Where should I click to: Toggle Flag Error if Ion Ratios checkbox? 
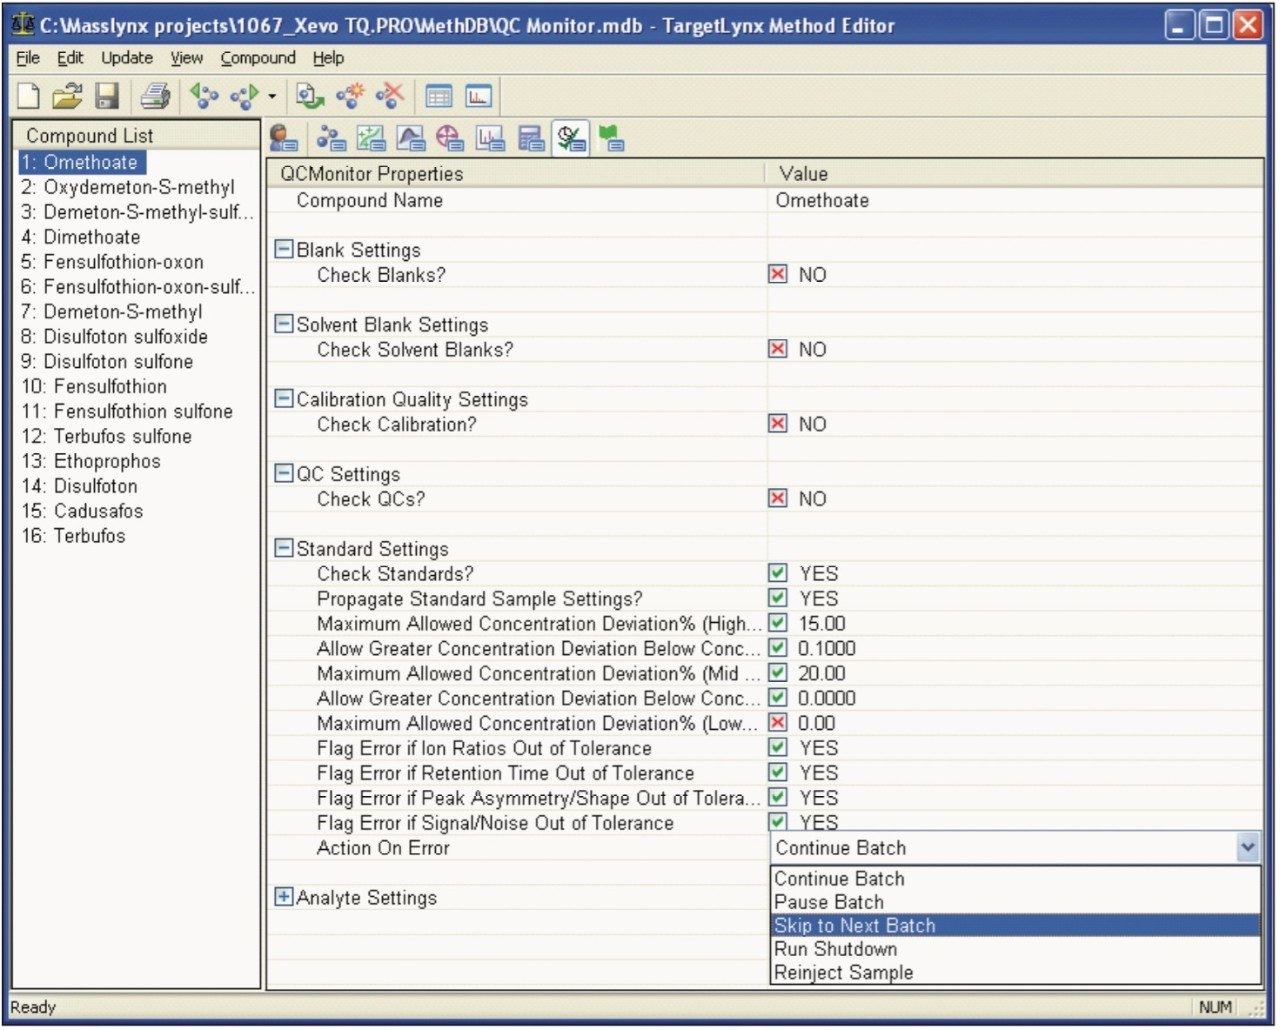778,747
